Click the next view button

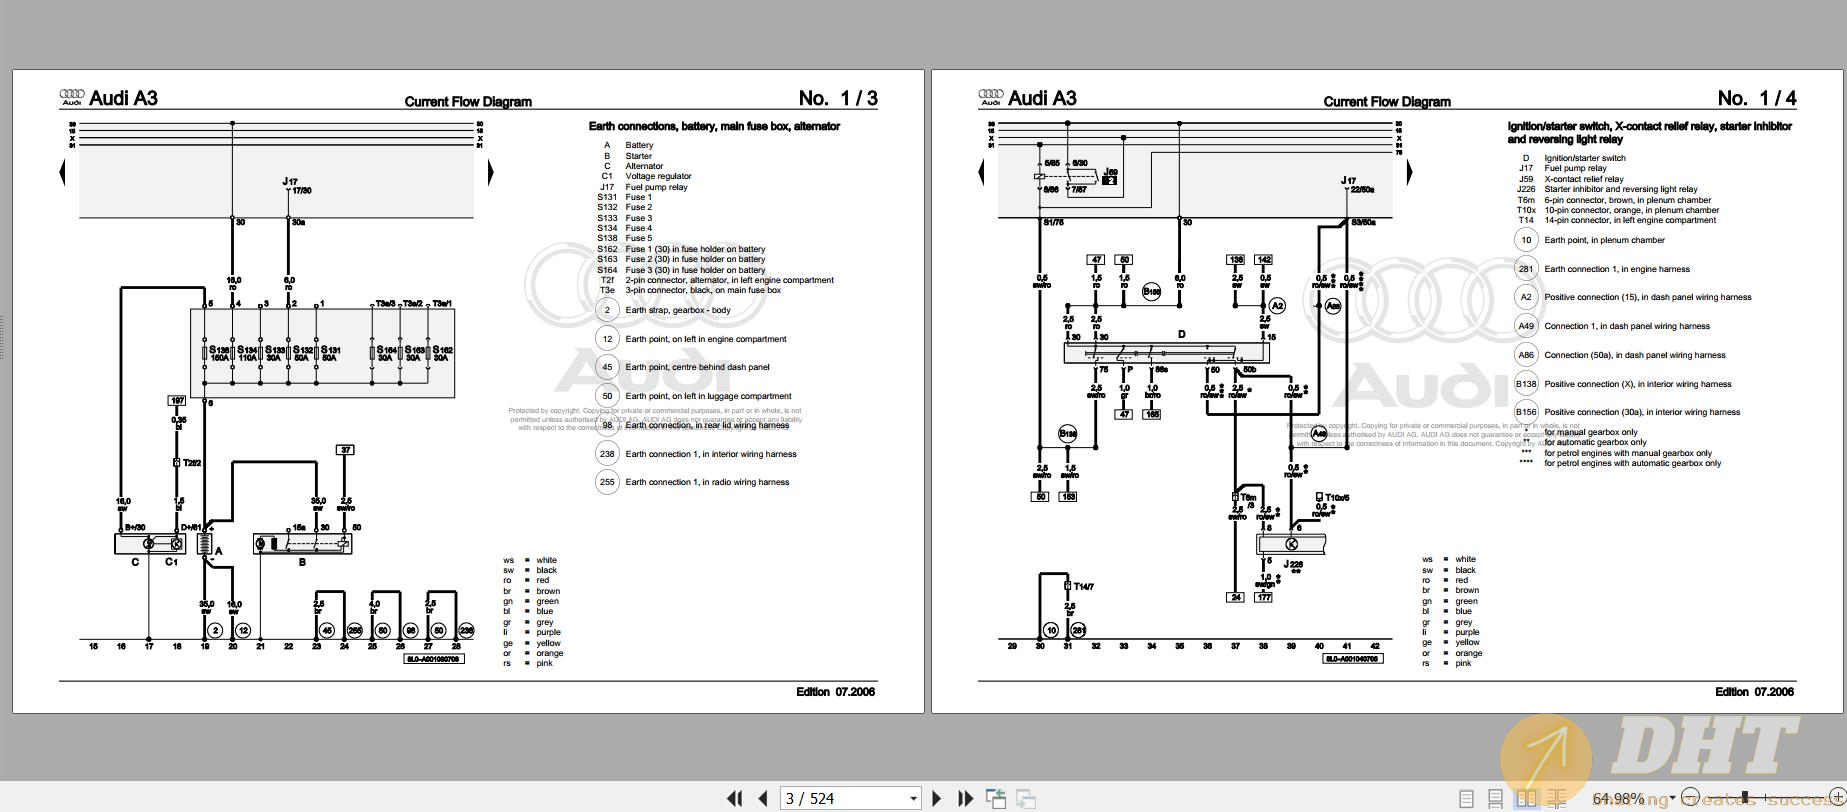click(x=1026, y=798)
